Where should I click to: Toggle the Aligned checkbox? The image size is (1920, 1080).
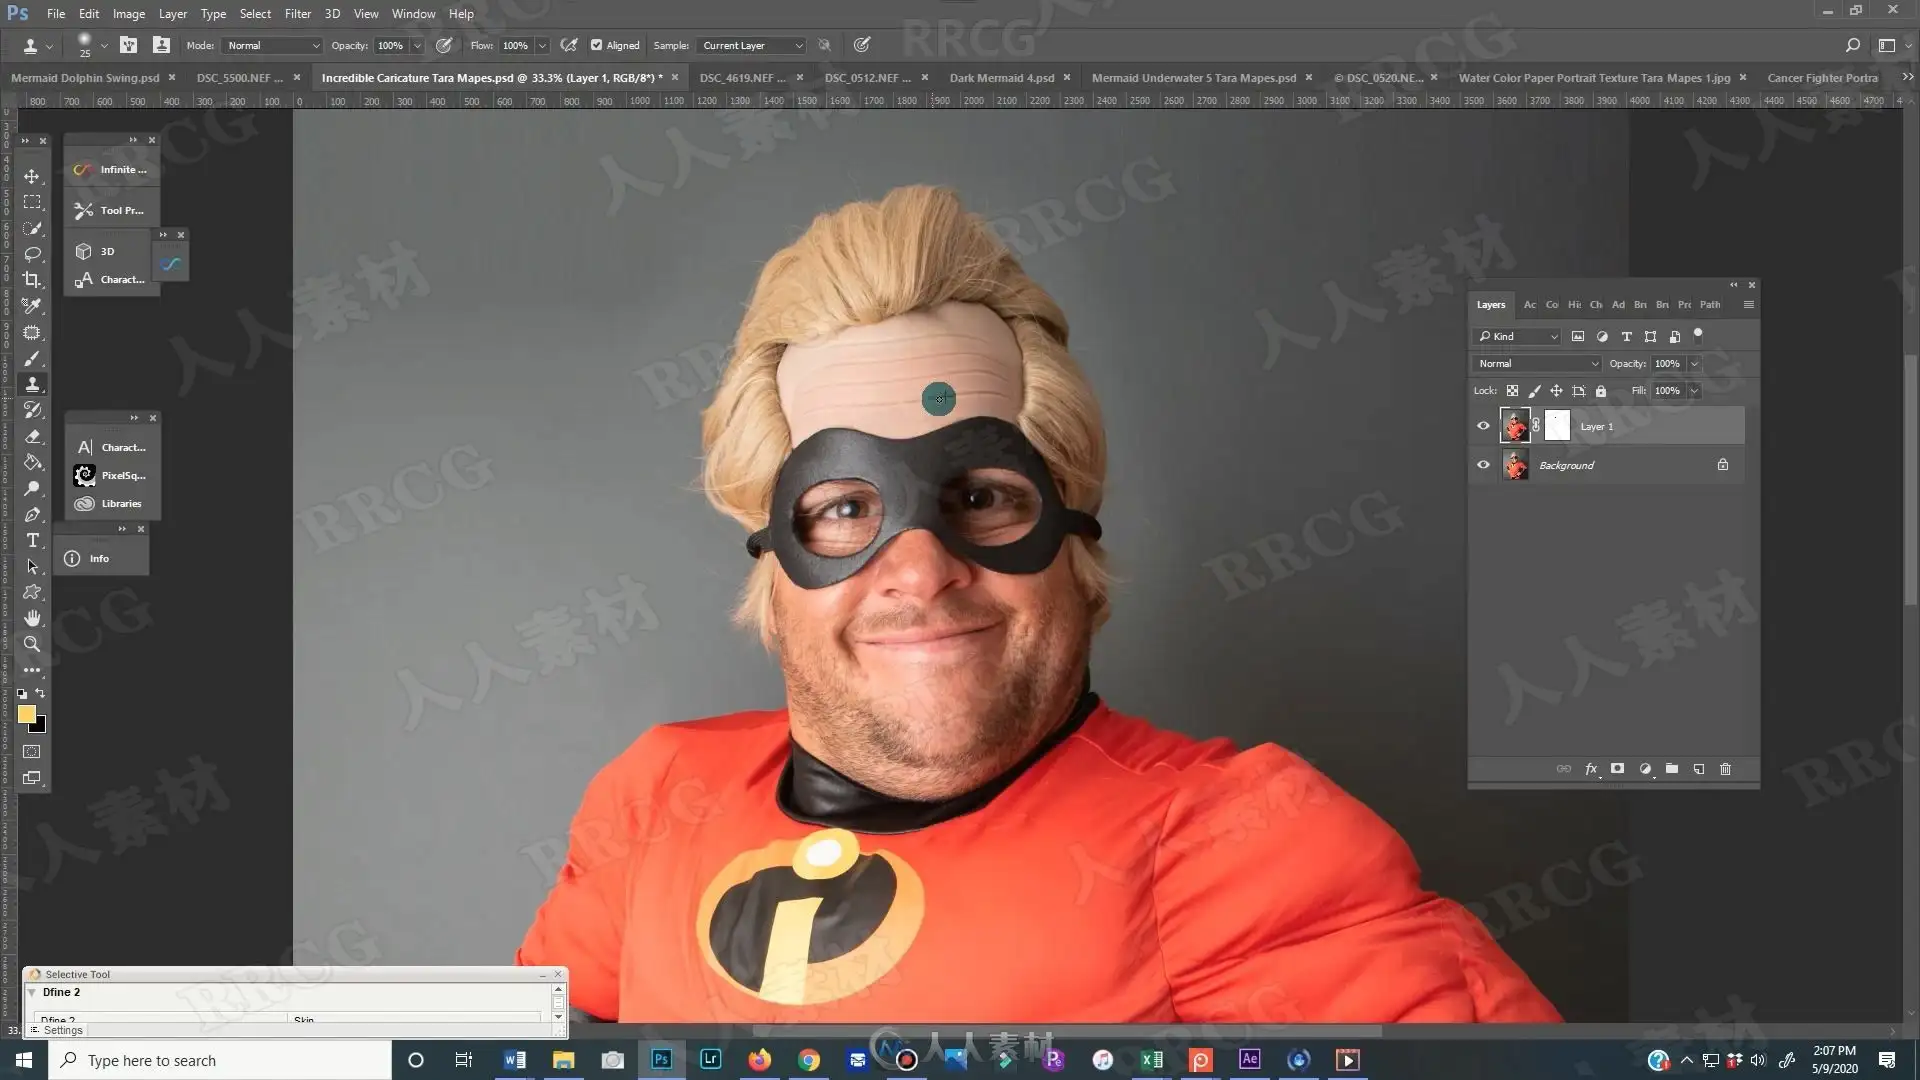597,45
